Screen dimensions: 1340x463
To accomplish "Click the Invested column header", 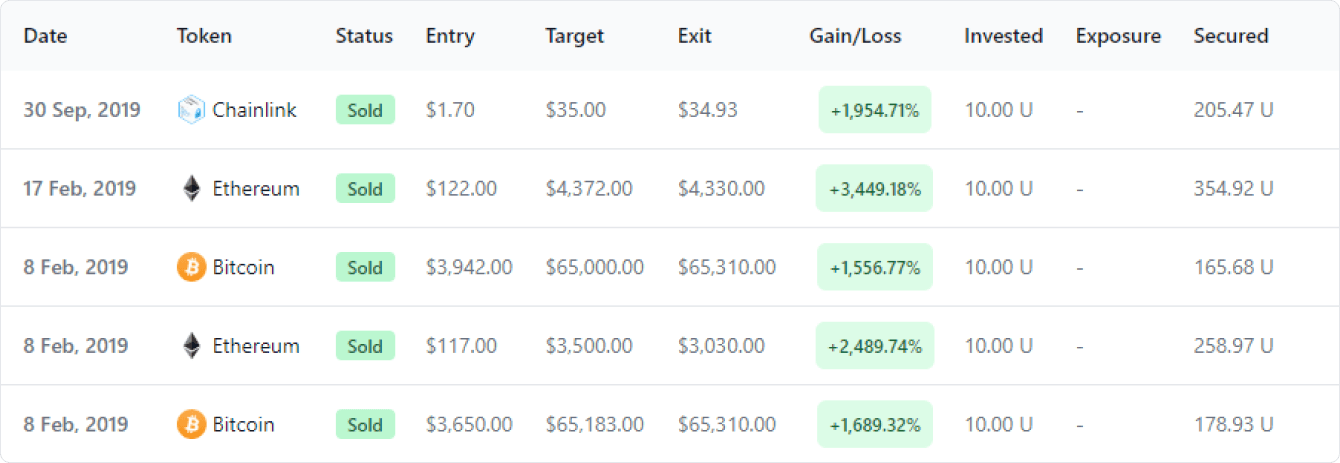I will click(1003, 36).
